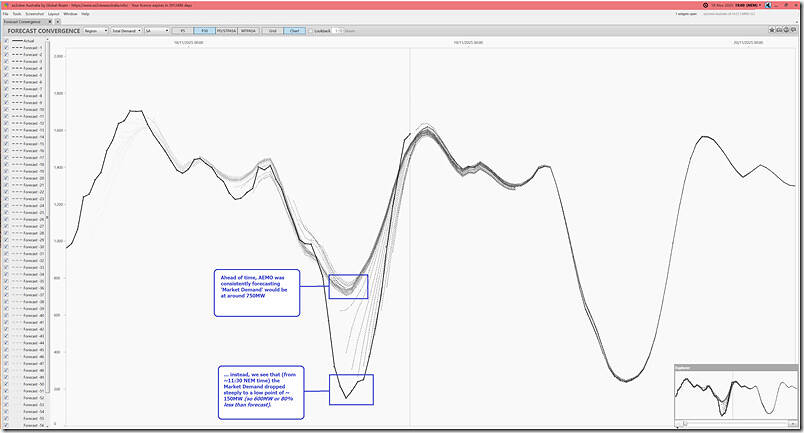The image size is (804, 433).
Task: Toggle the Forecast -2 series checkbox
Action: point(6,54)
